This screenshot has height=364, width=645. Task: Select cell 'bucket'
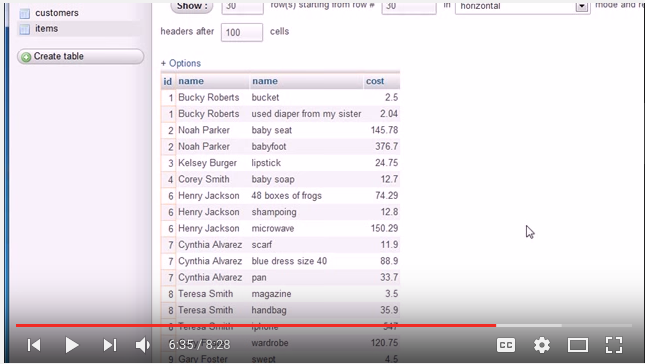tap(265, 97)
